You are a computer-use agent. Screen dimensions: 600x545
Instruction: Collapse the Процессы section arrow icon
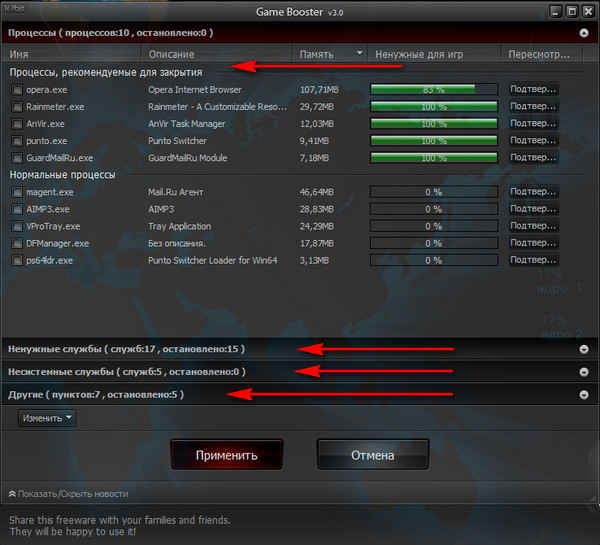pos(583,32)
